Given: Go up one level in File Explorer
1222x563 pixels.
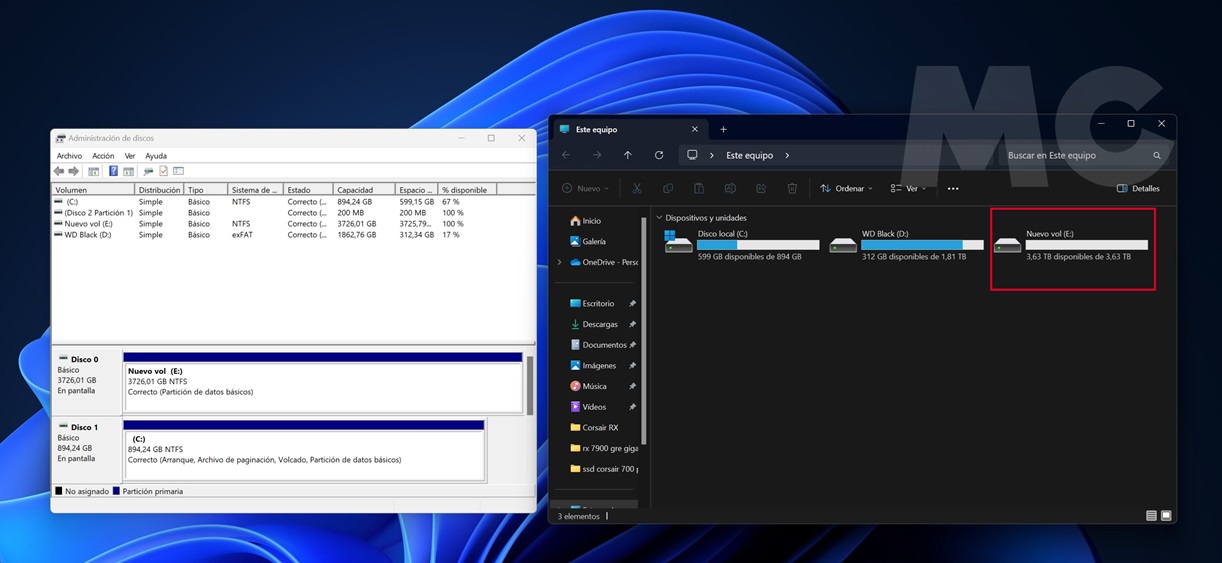Looking at the screenshot, I should [x=628, y=155].
